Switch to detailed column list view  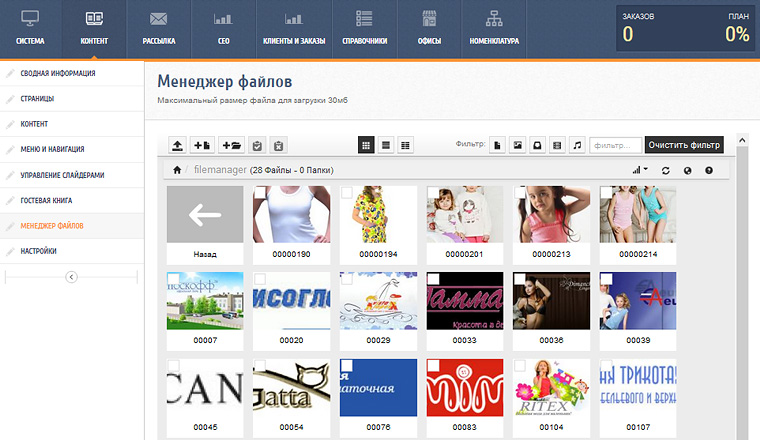pyautogui.click(x=405, y=145)
